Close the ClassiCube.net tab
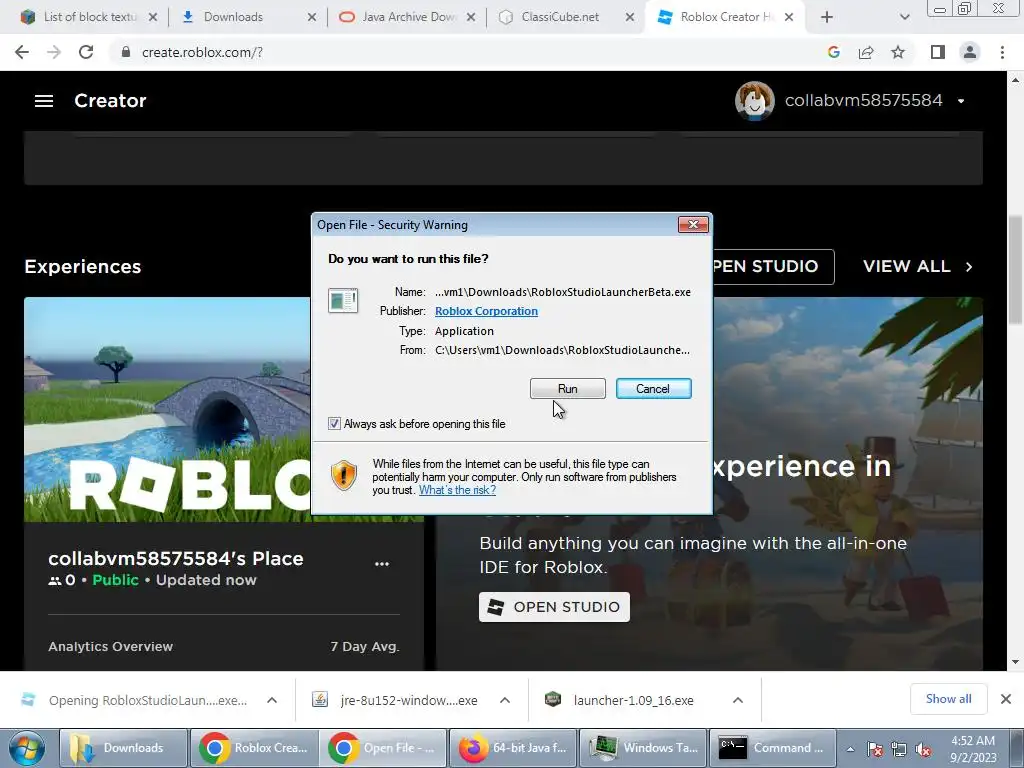This screenshot has width=1024, height=768. pyautogui.click(x=630, y=17)
